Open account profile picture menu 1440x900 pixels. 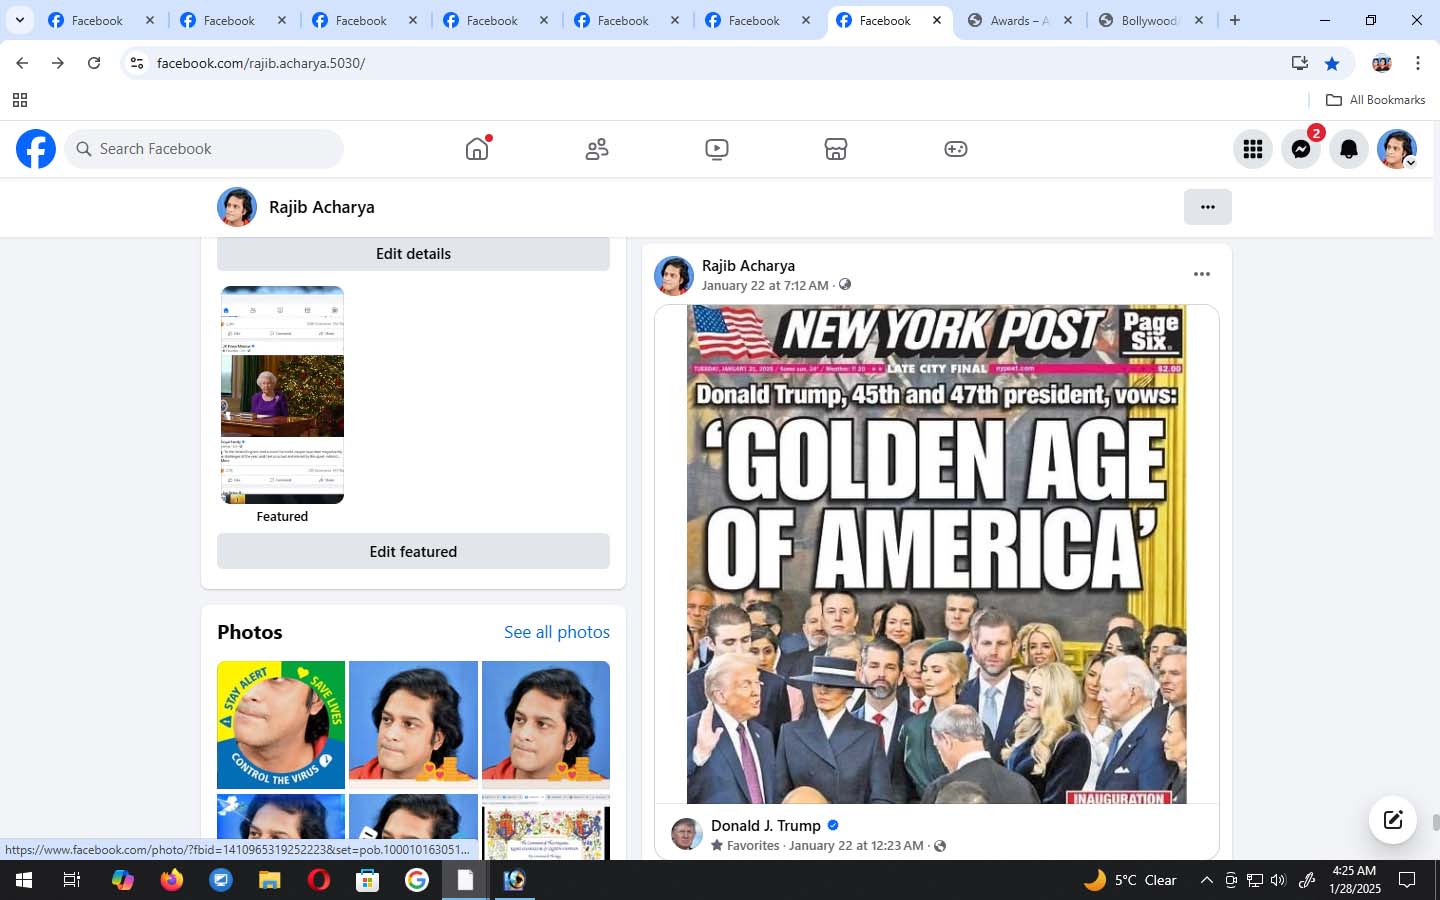[x=1397, y=149]
